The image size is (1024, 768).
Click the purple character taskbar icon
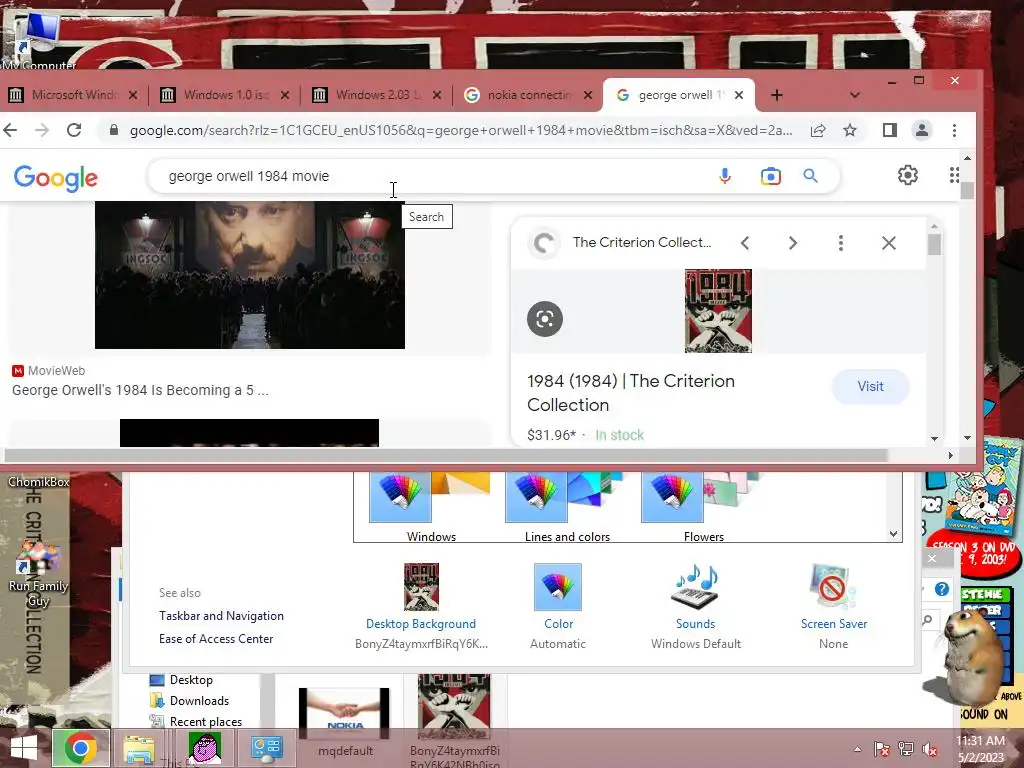click(x=204, y=748)
